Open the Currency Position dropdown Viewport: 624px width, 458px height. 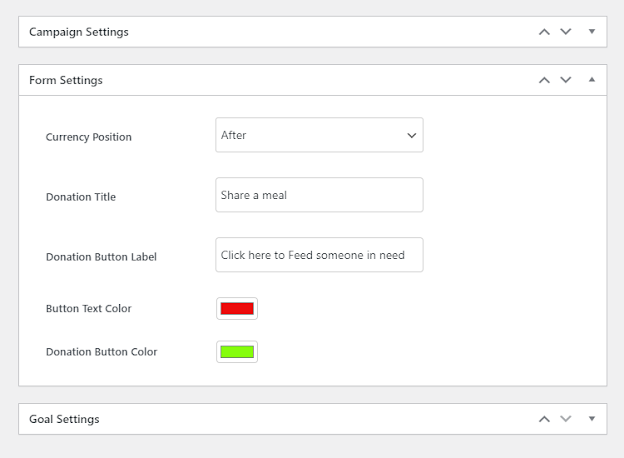pyautogui.click(x=319, y=135)
